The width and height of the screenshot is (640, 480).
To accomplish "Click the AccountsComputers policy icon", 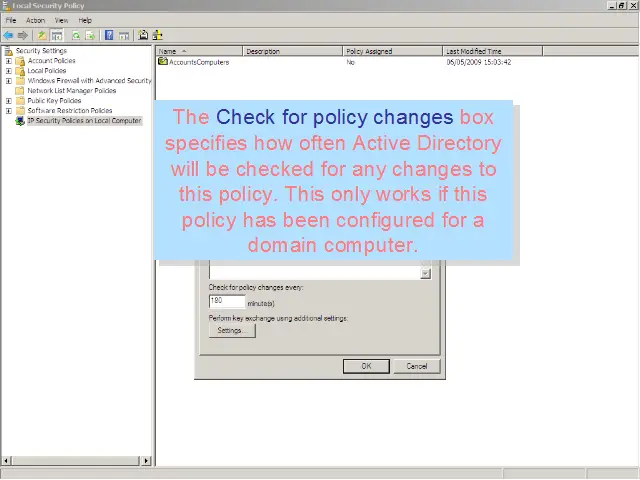I will pos(163,62).
